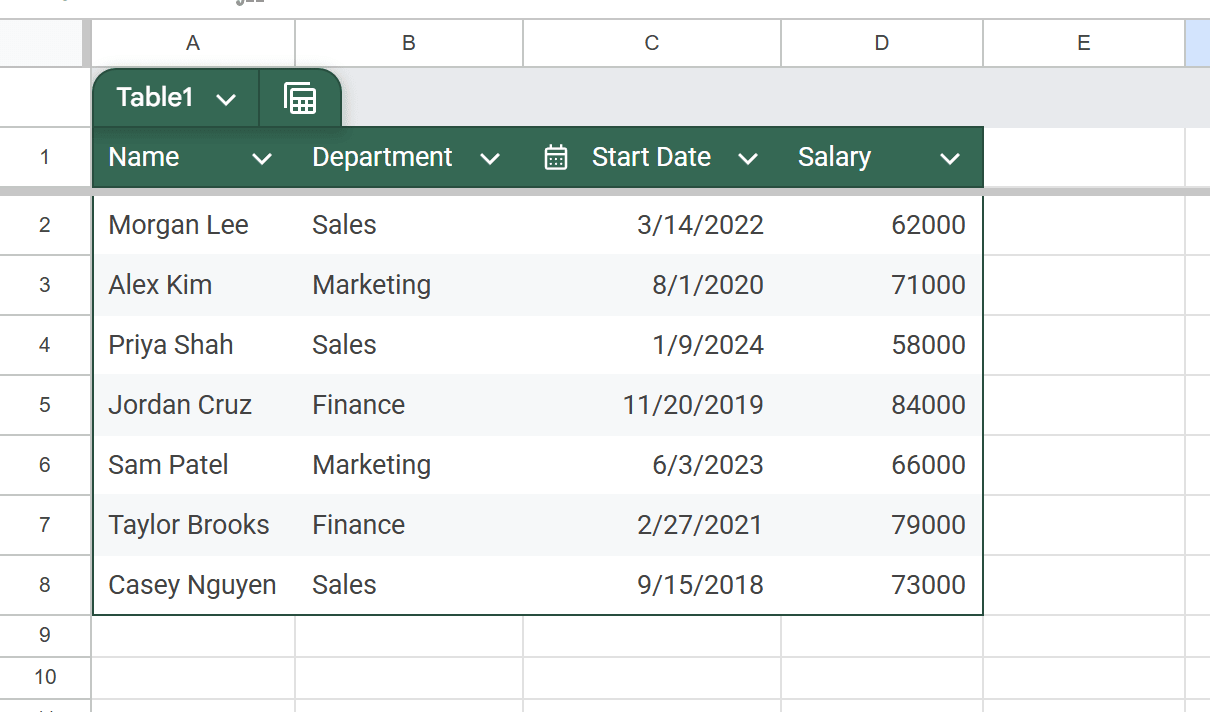This screenshot has width=1210, height=712.
Task: Select Alex Kim's Marketing department cell
Action: coord(409,285)
